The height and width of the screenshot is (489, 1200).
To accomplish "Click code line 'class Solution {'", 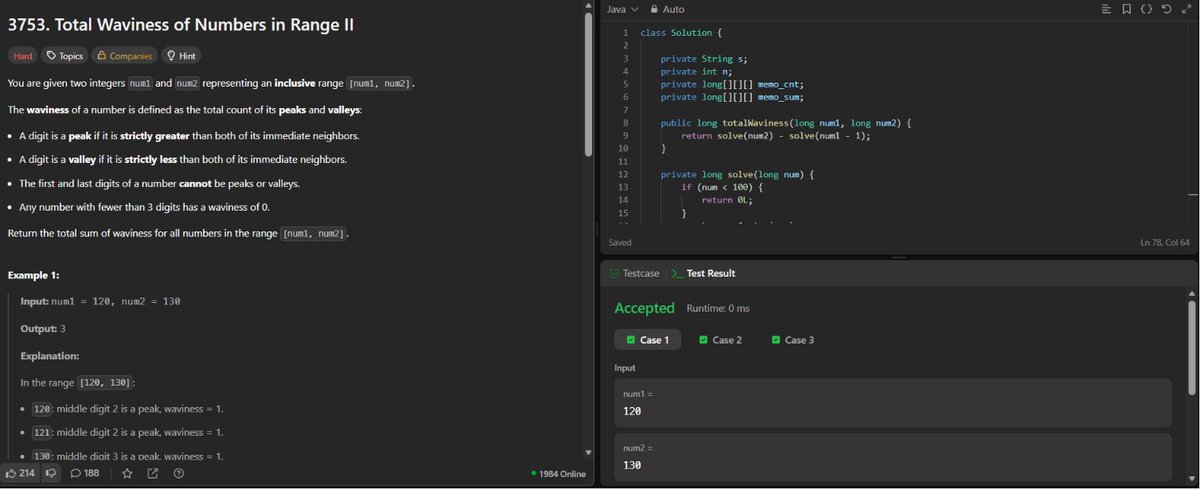I will tap(682, 33).
